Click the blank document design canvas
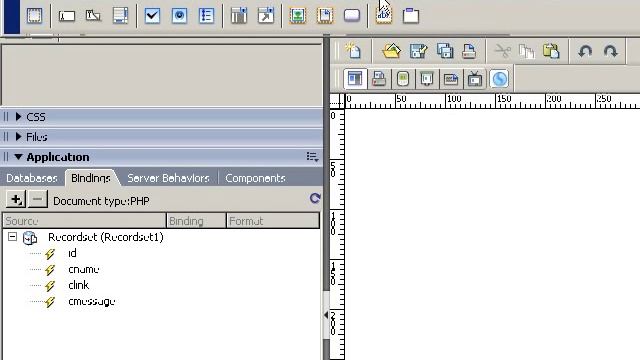Screen dimensions: 640x360 (492, 235)
